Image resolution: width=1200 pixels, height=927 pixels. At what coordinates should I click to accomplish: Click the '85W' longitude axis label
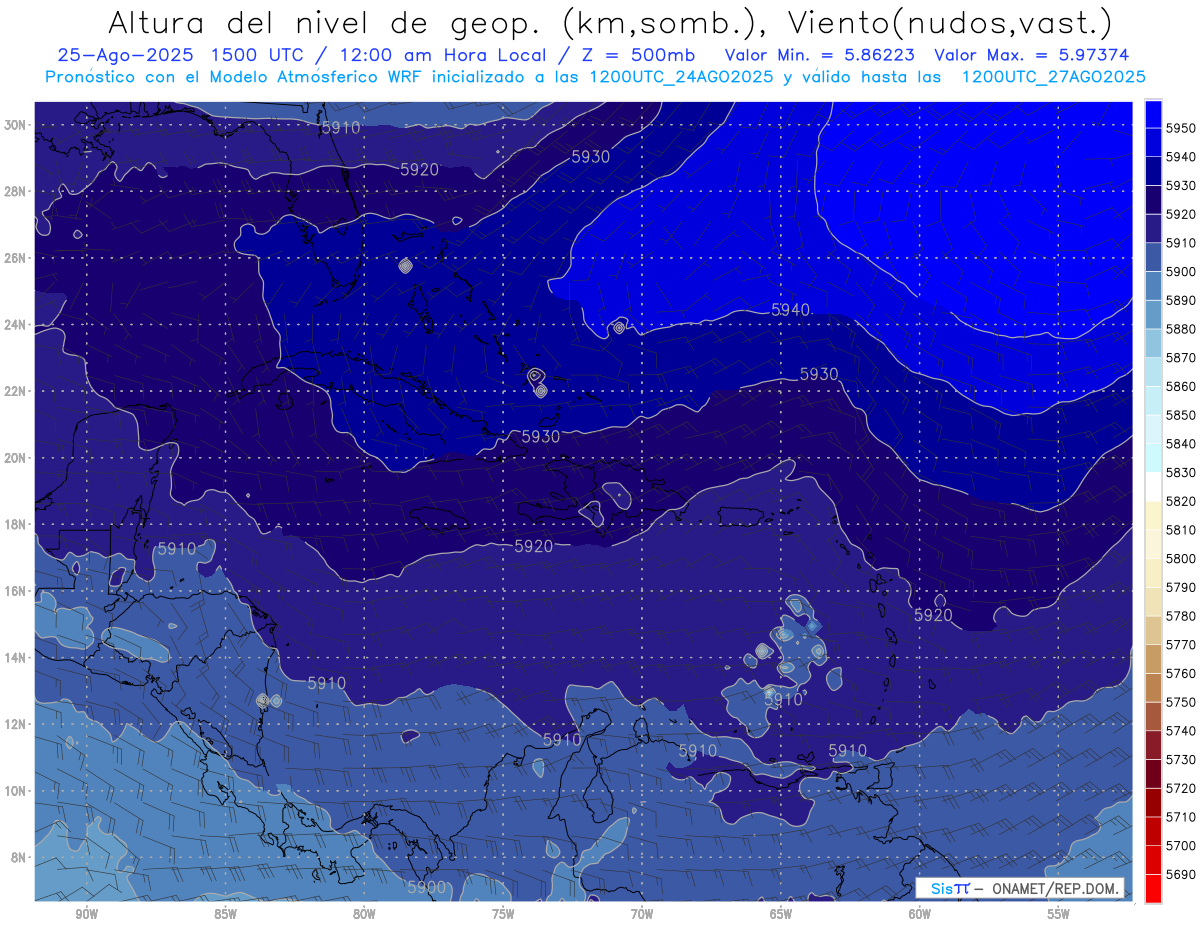[225, 914]
